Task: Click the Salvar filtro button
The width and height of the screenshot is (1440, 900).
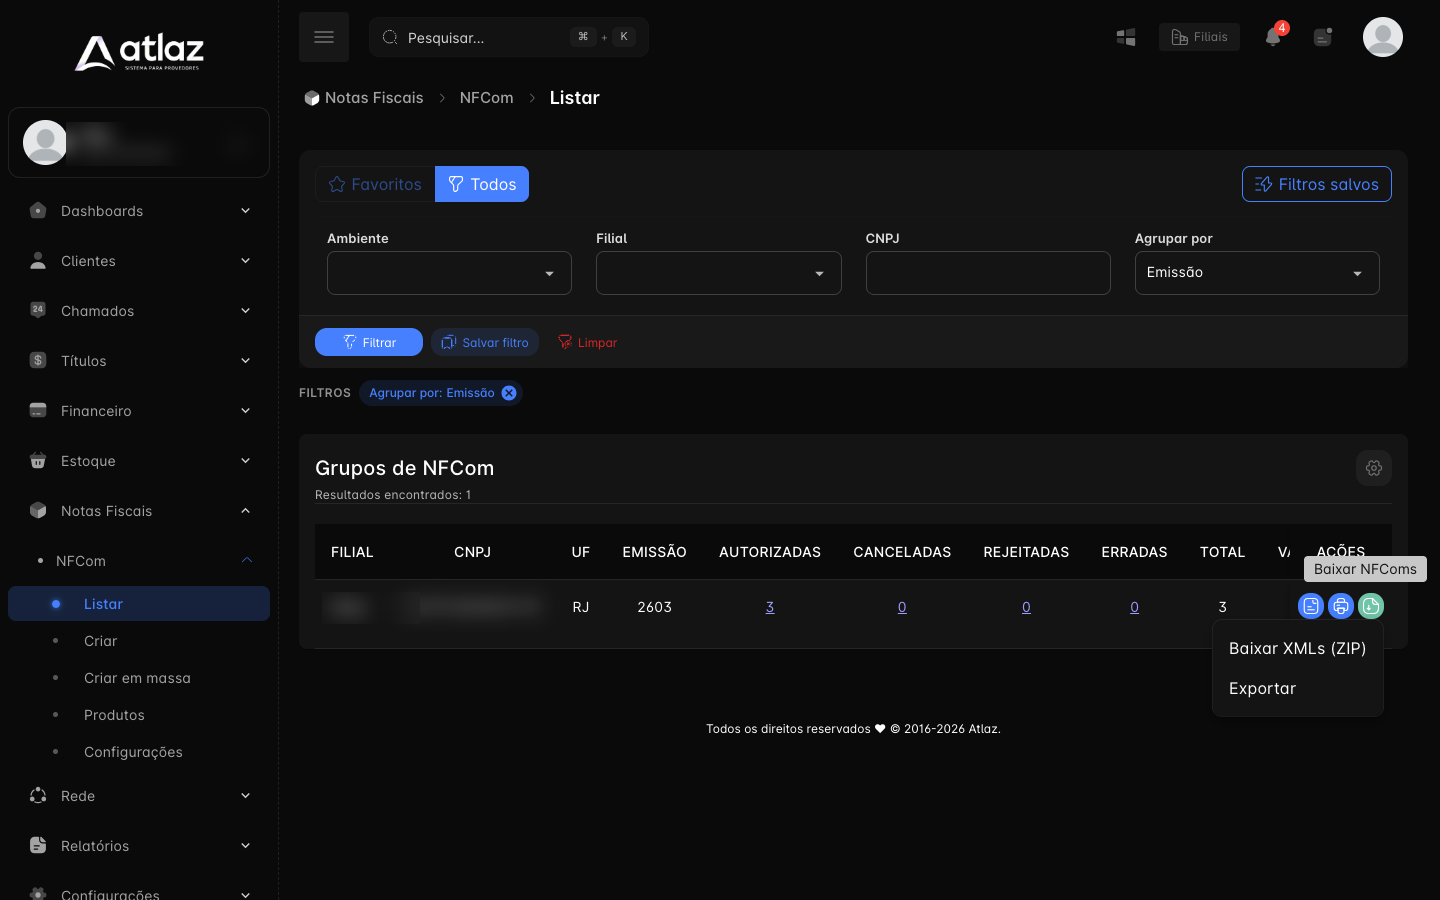Action: tap(485, 342)
